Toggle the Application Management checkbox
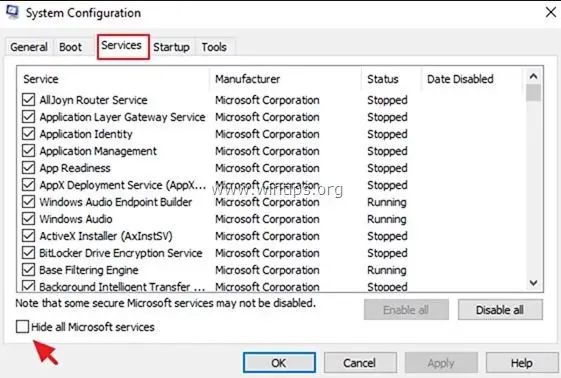Image resolution: width=561 pixels, height=378 pixels. click(28, 151)
